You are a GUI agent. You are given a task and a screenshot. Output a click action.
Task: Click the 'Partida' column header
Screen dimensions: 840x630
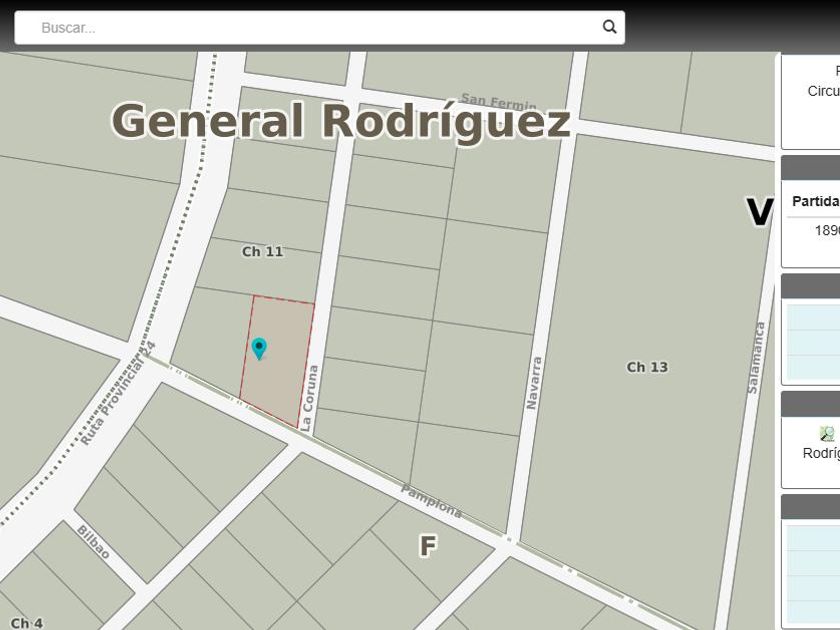pyautogui.click(x=815, y=201)
